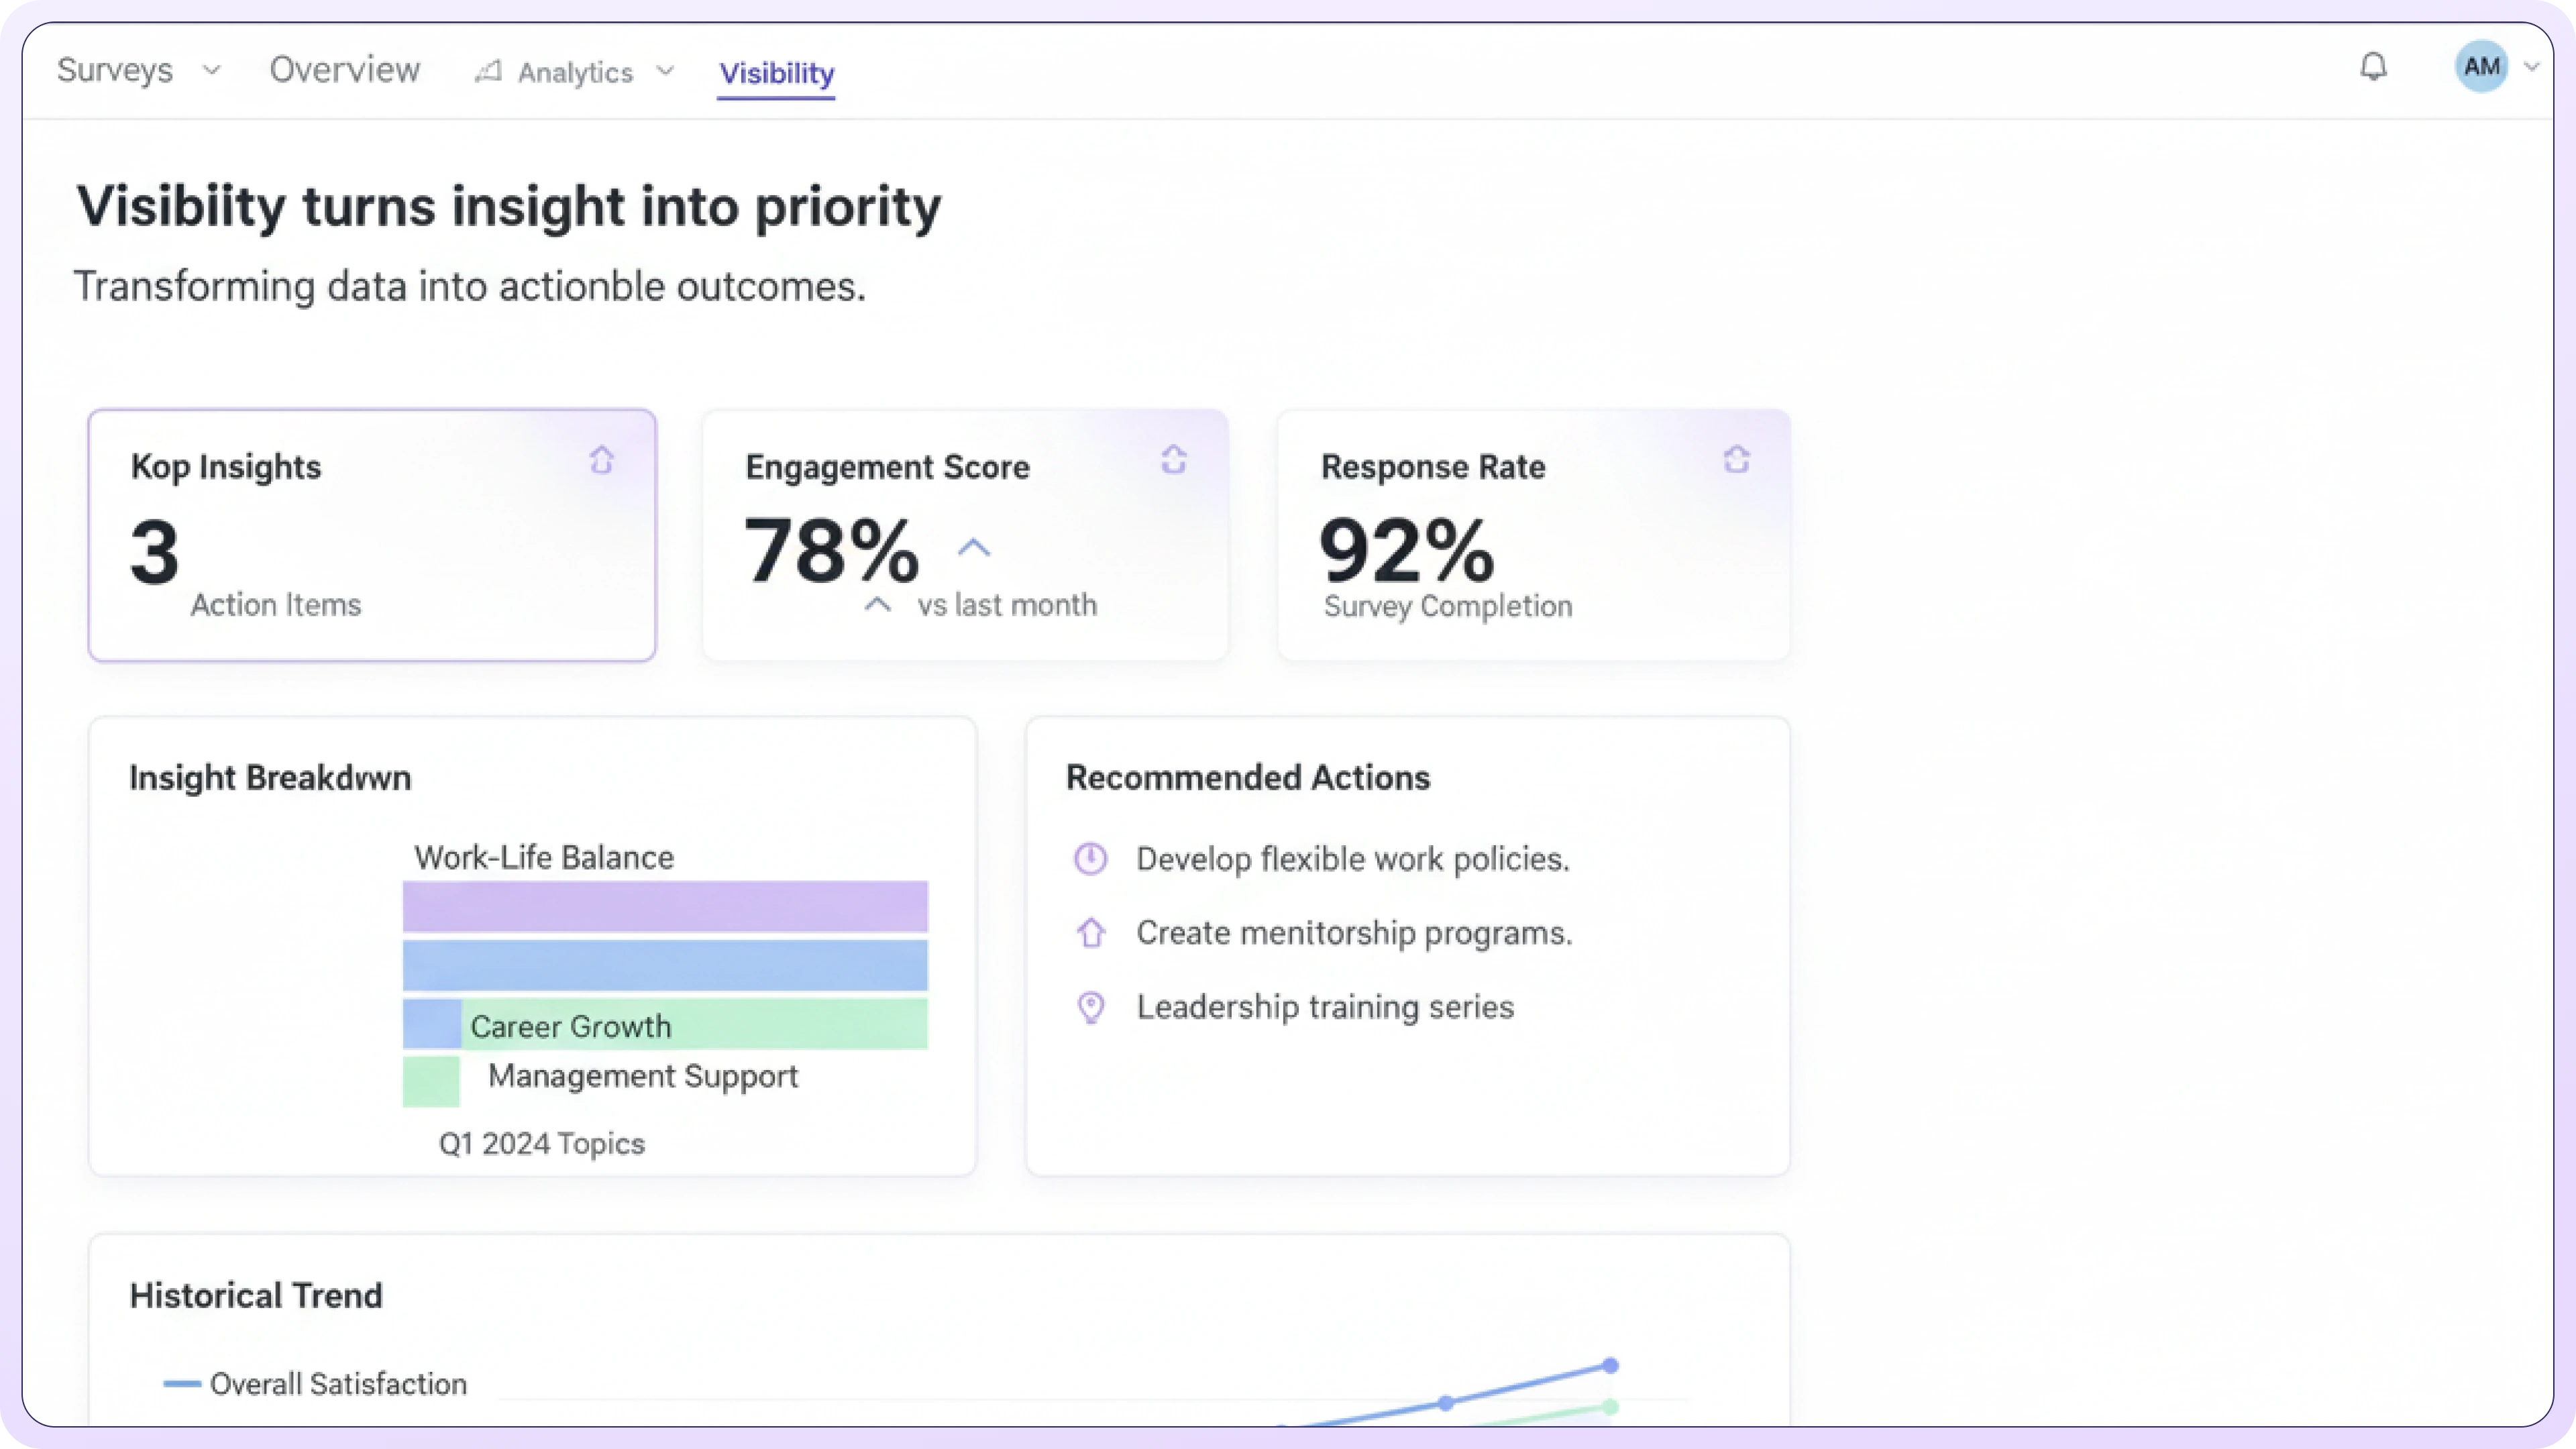Click the purple Work-Life Balance bar
2576x1449 pixels.
[x=665, y=906]
